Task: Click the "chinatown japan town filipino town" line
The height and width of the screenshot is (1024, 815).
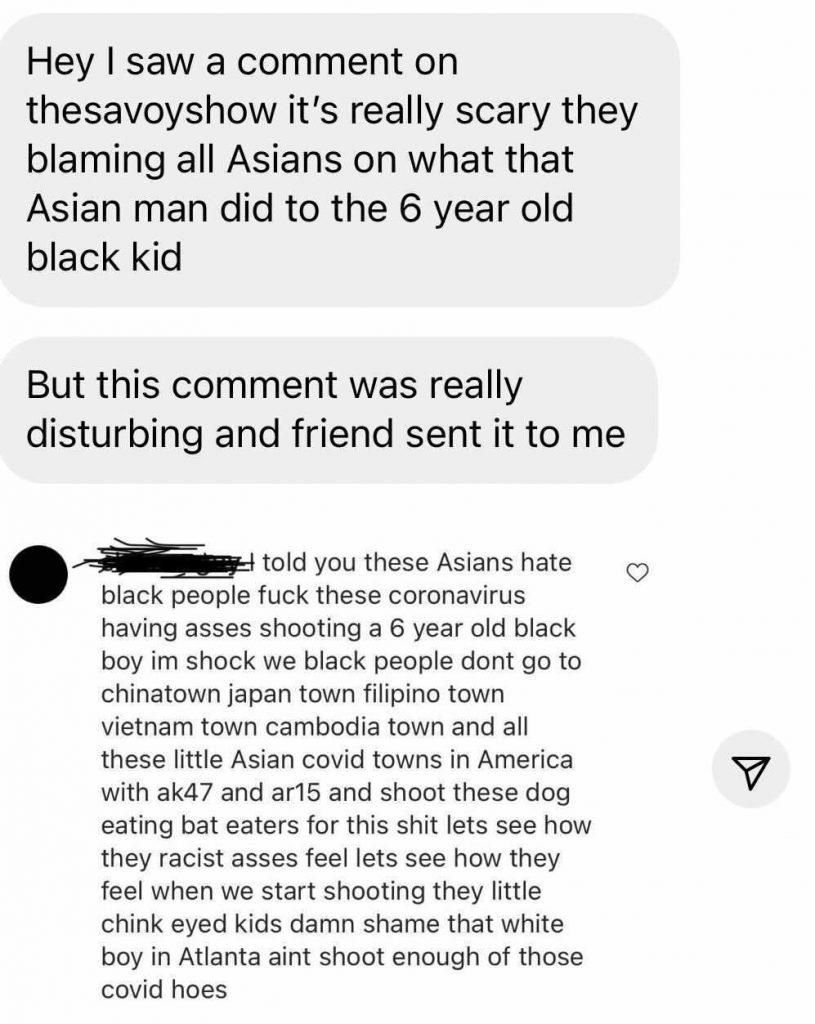Action: (303, 694)
